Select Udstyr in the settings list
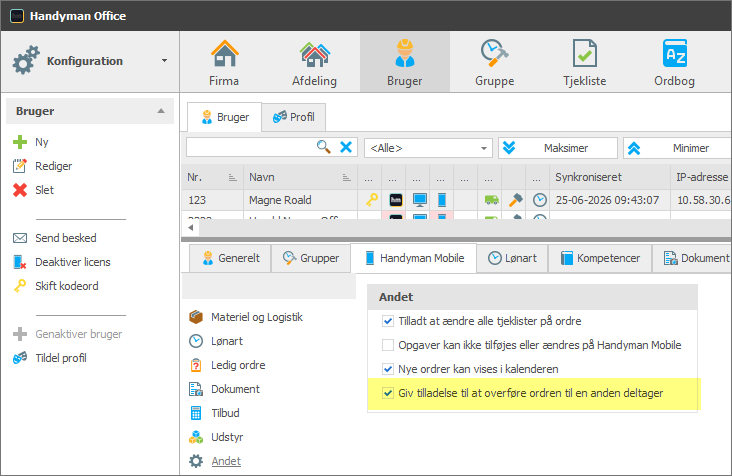 (x=216, y=437)
